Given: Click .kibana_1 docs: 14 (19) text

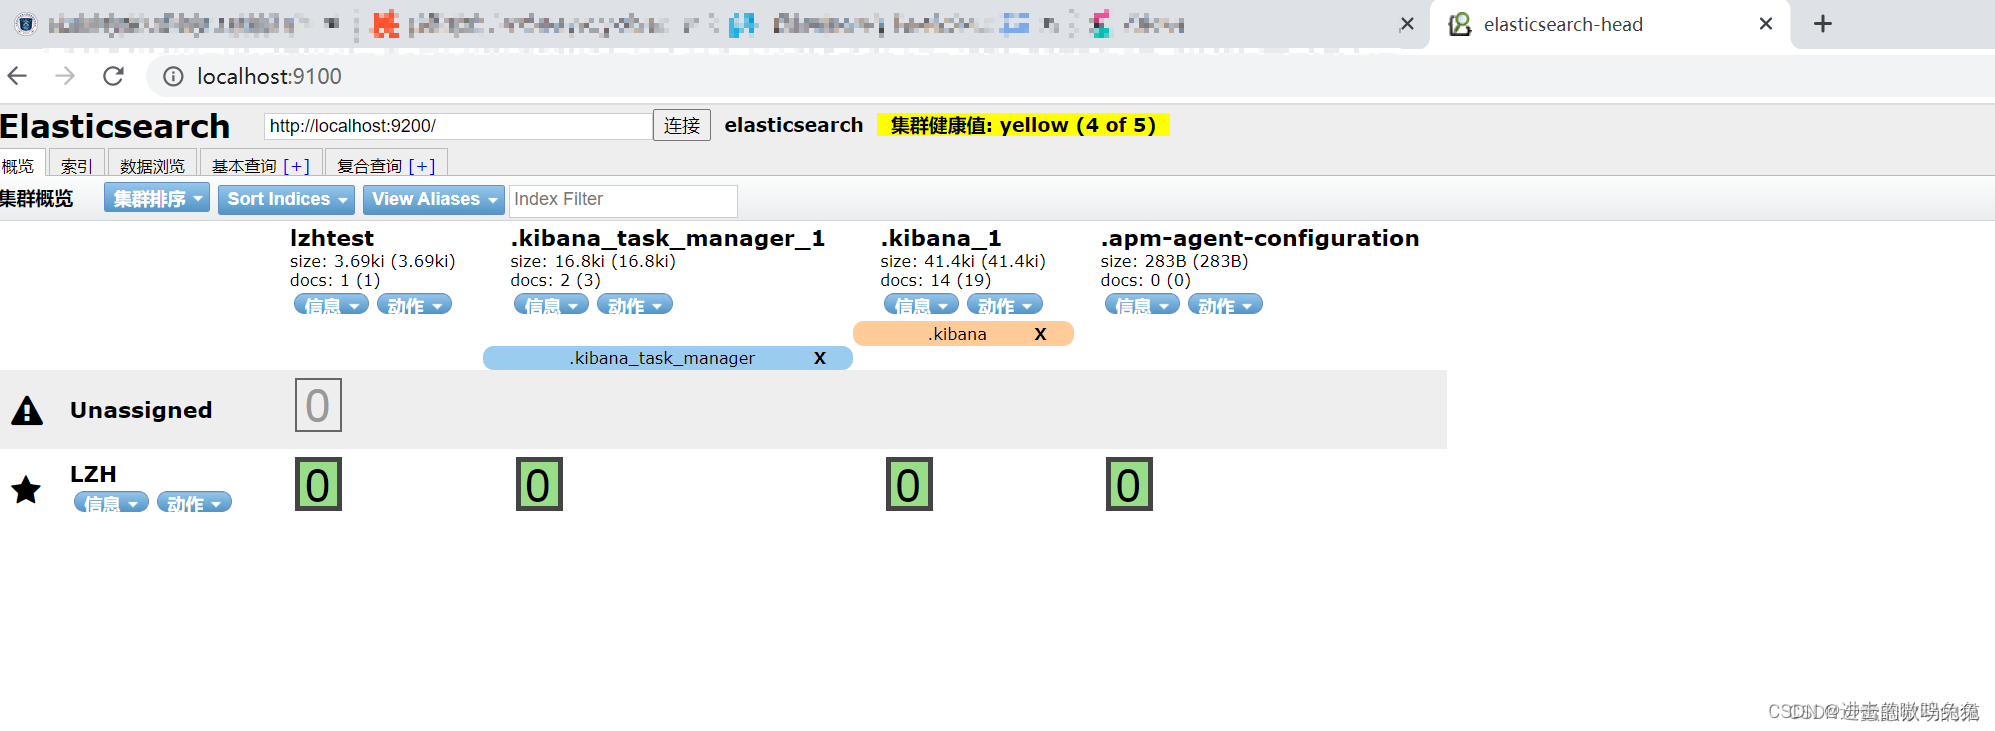Looking at the screenshot, I should pyautogui.click(x=936, y=280).
